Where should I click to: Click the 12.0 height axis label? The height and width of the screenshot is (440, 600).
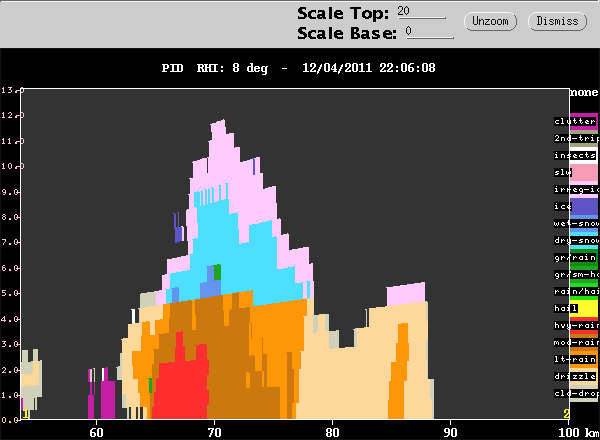[12, 116]
